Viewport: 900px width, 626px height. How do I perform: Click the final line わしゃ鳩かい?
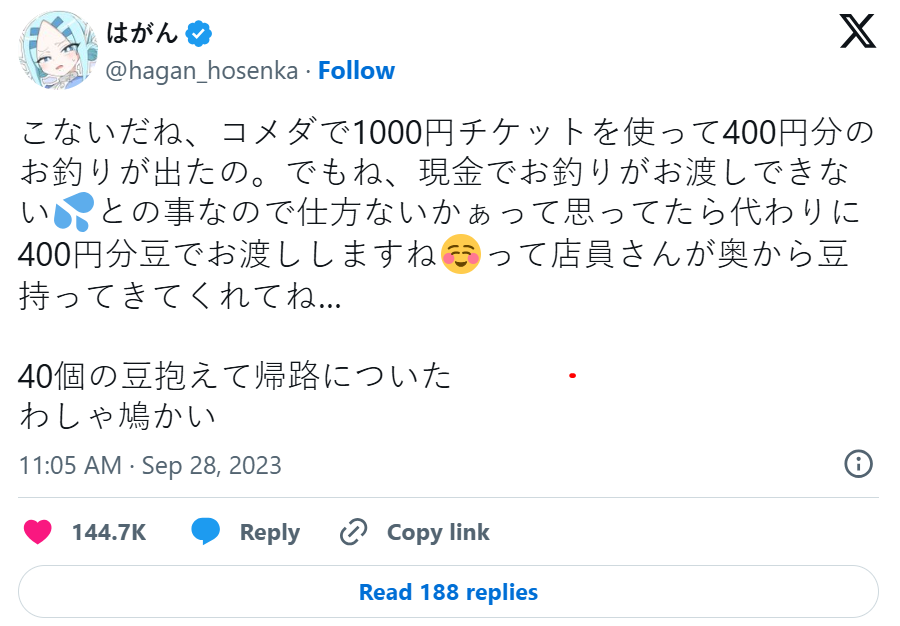(x=117, y=416)
